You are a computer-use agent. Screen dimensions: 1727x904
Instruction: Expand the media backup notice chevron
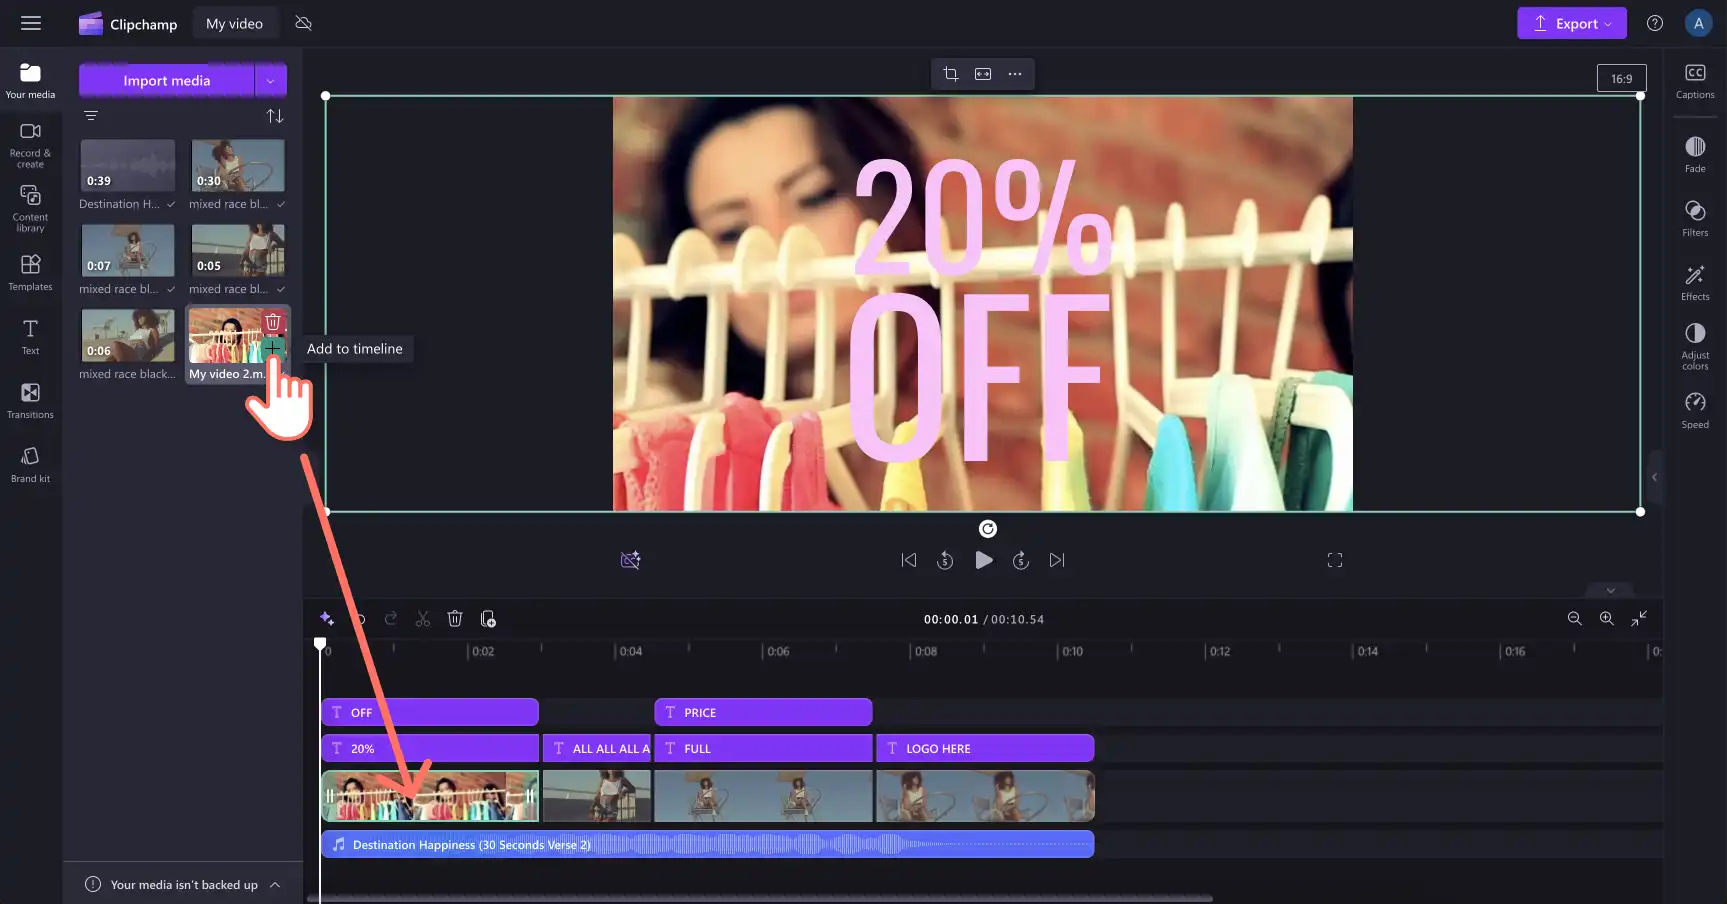[x=275, y=885]
